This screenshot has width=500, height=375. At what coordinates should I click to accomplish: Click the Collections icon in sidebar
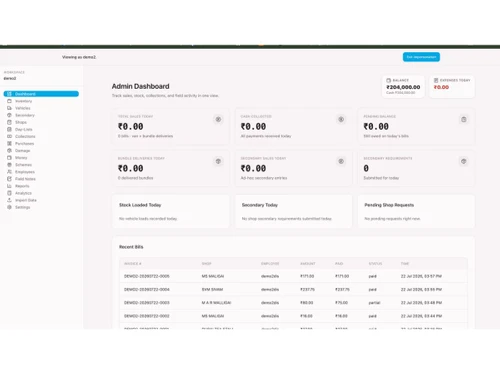9,136
